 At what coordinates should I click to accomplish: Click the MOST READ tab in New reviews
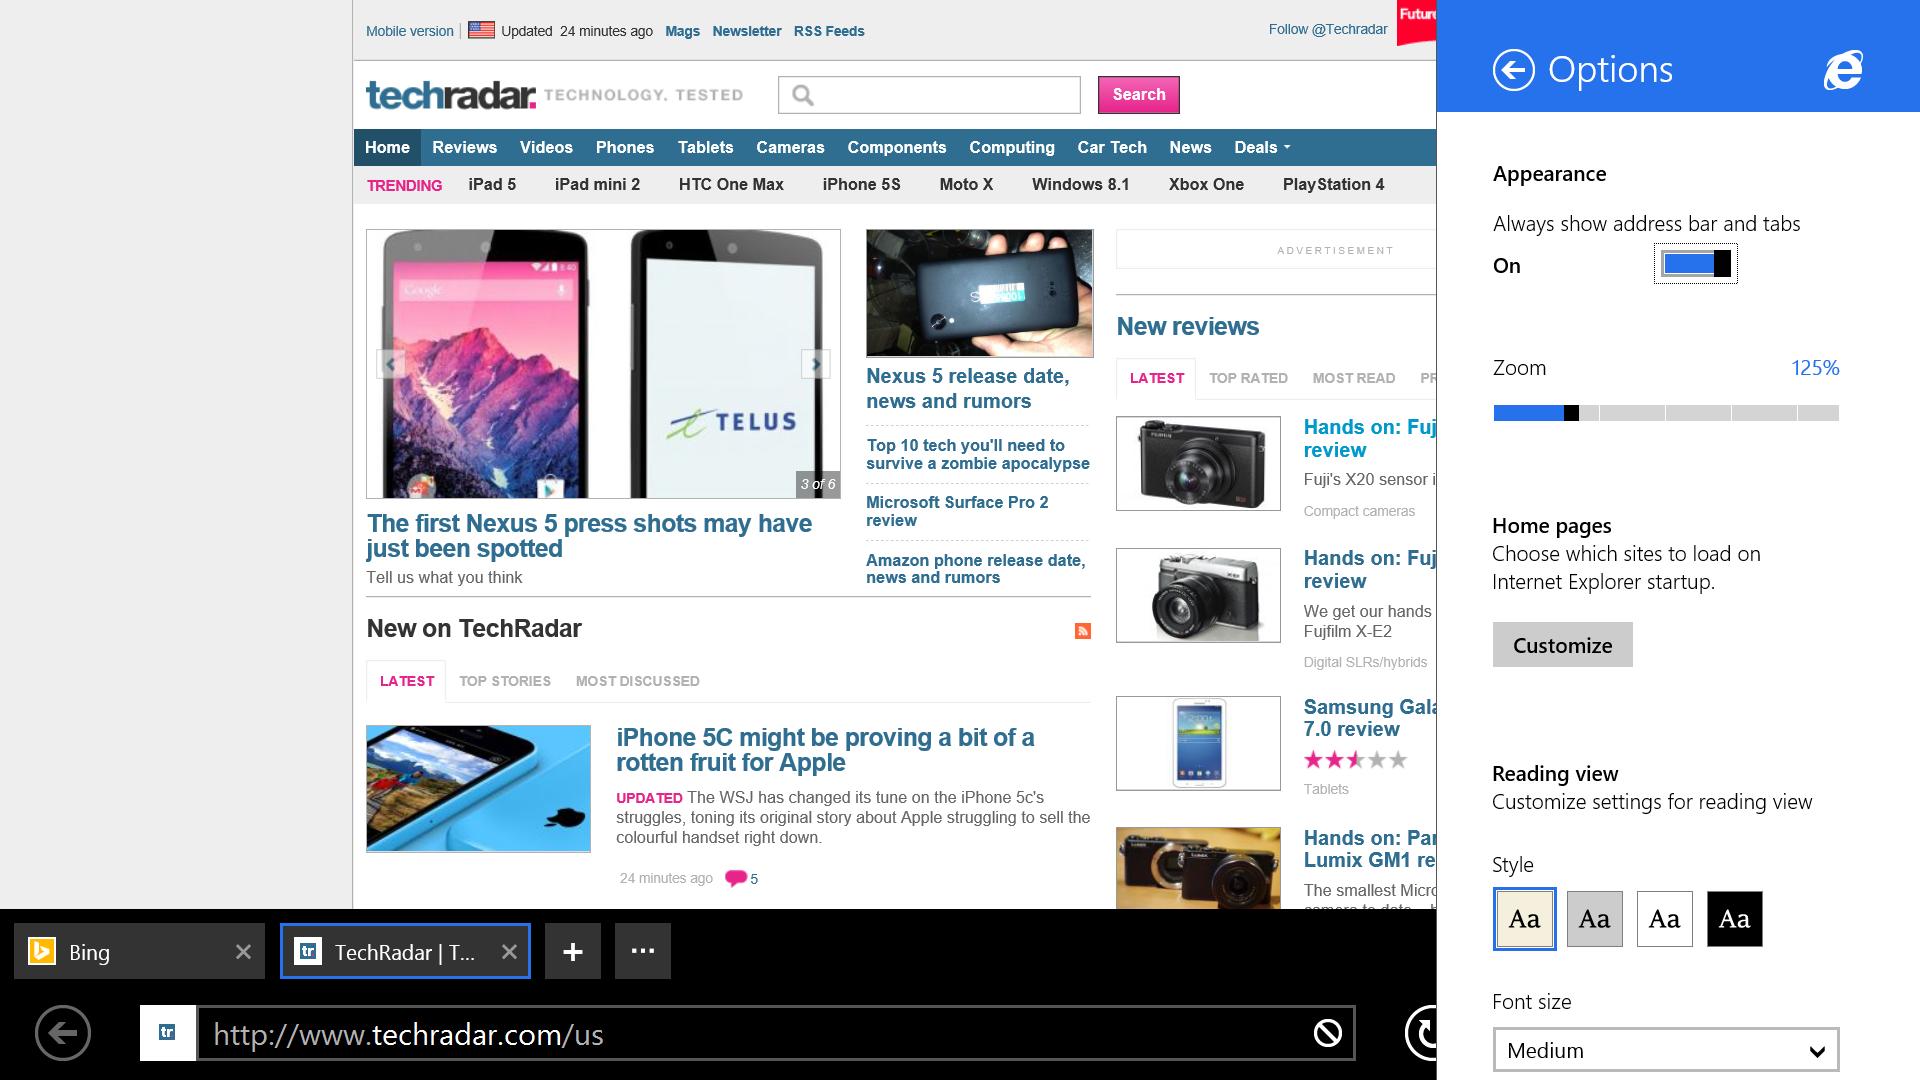1352,380
